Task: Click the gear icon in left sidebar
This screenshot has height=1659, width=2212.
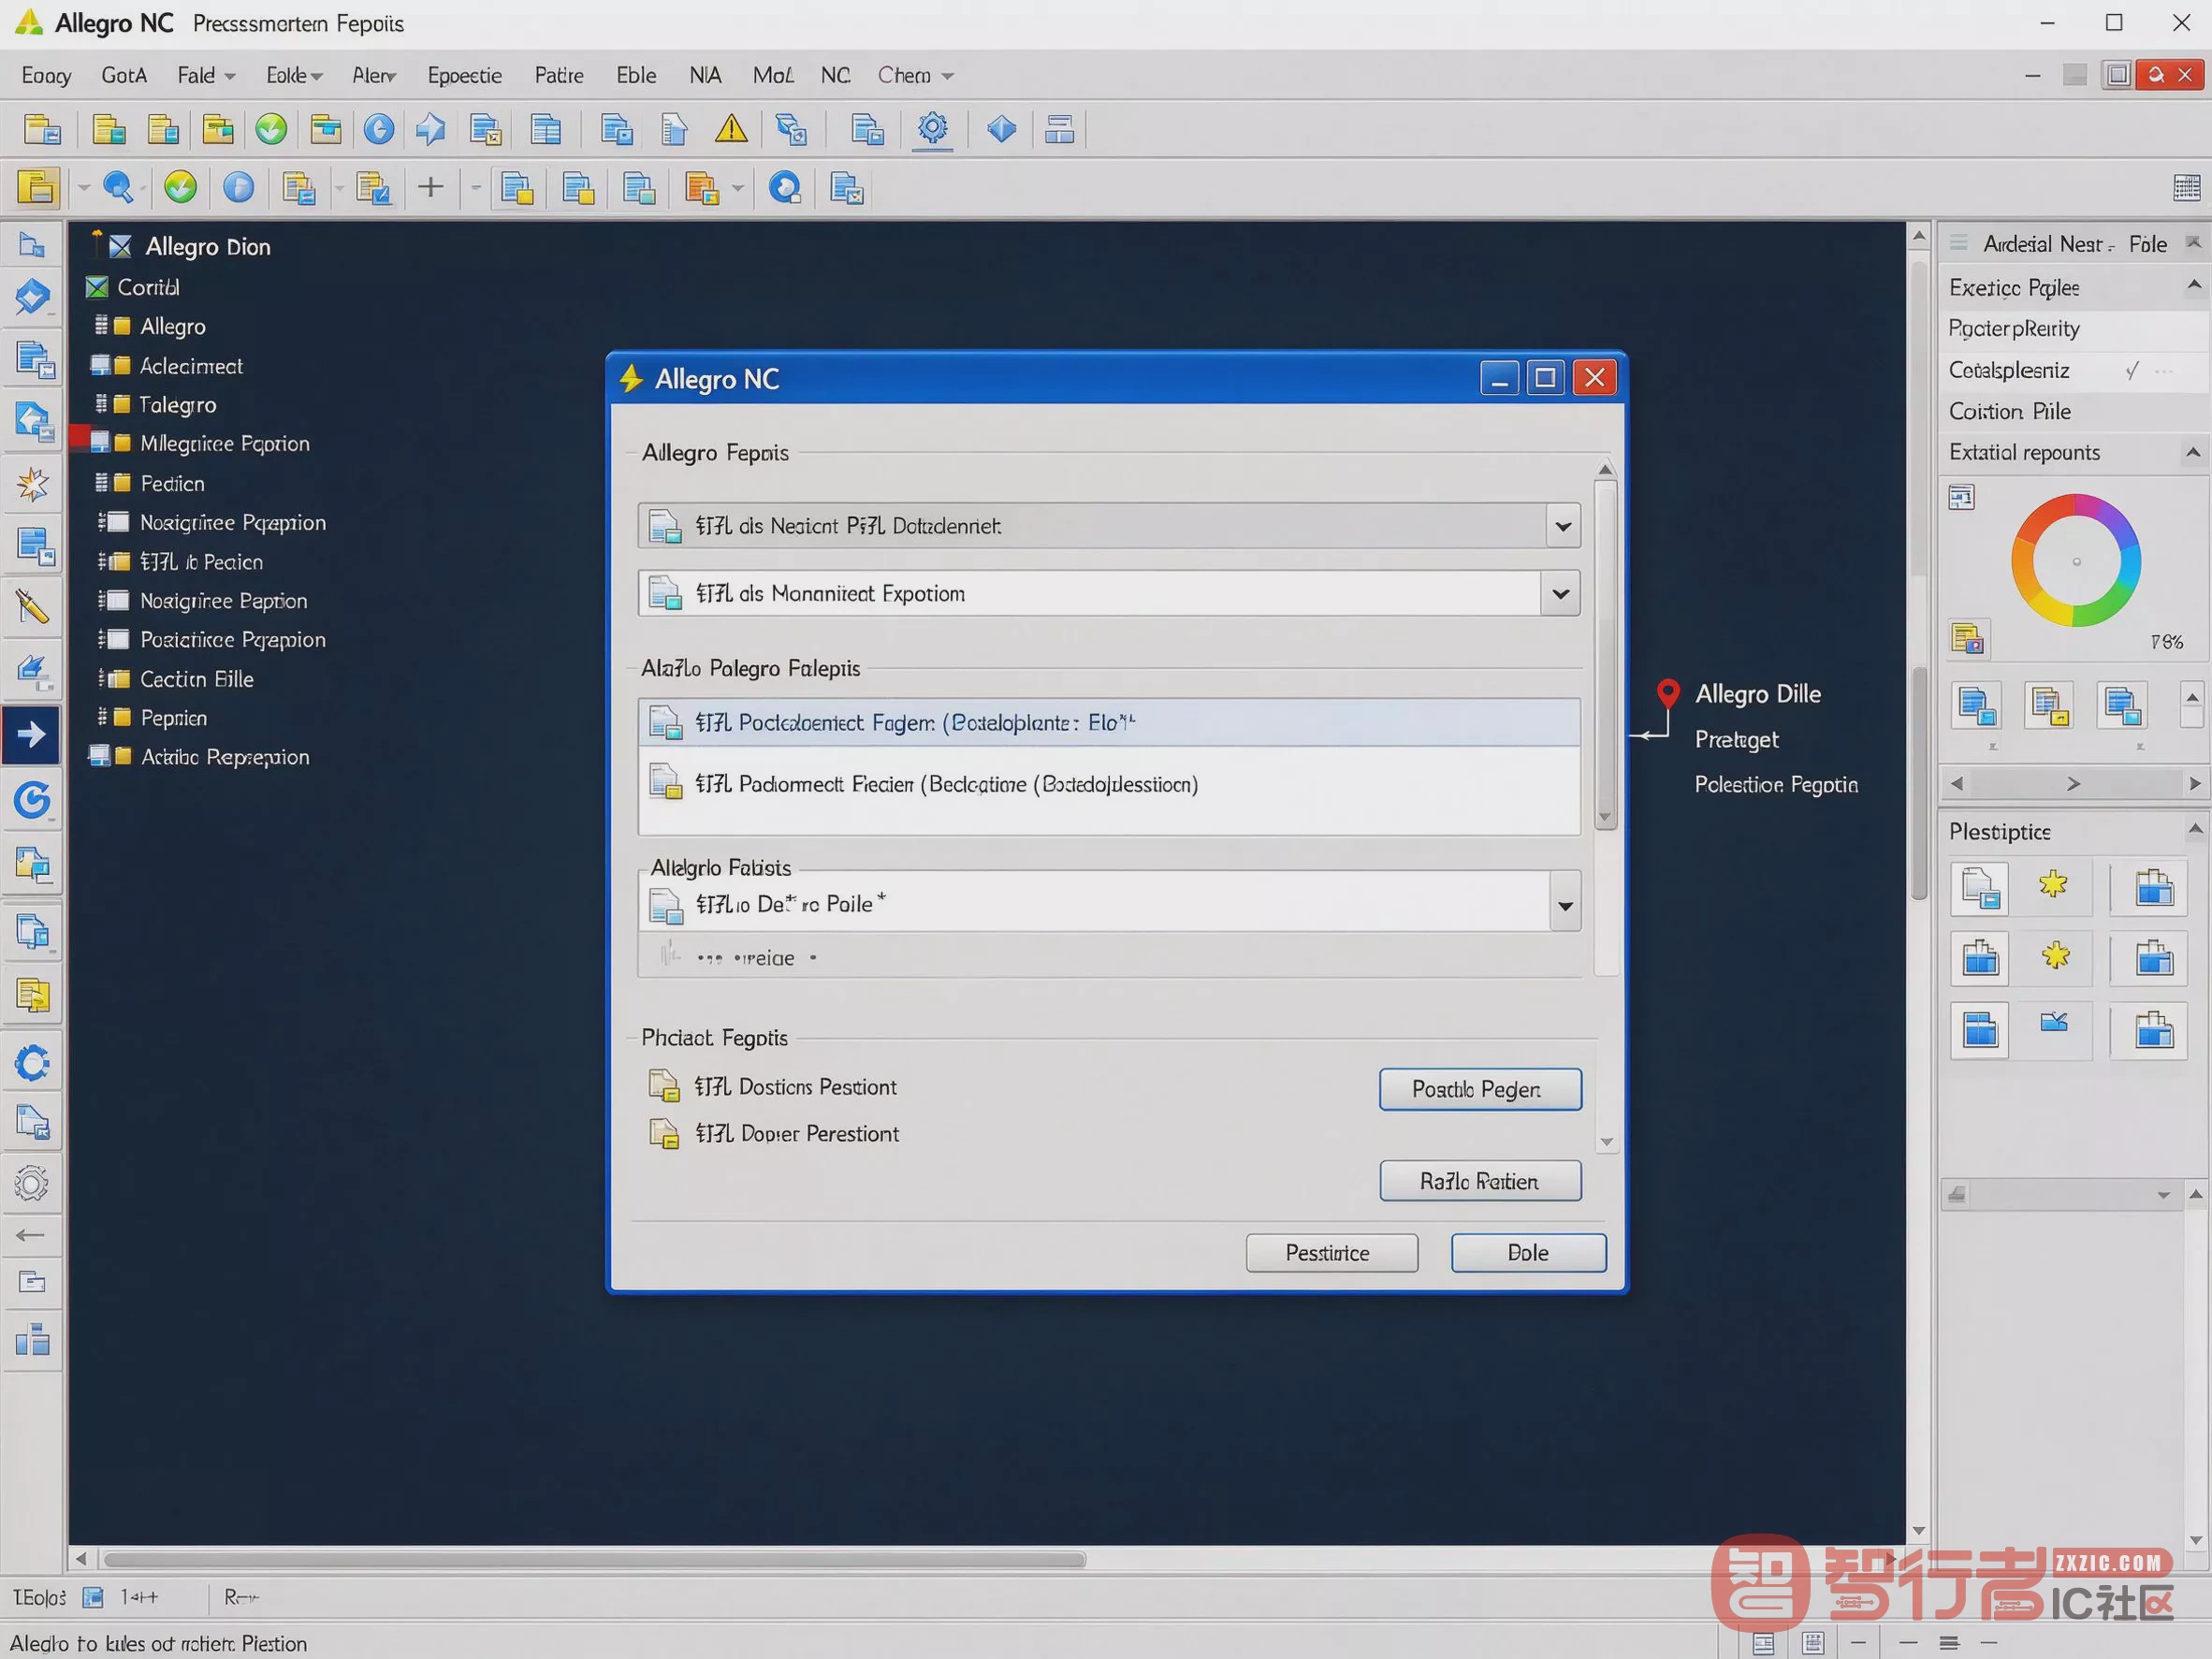Action: click(31, 1184)
